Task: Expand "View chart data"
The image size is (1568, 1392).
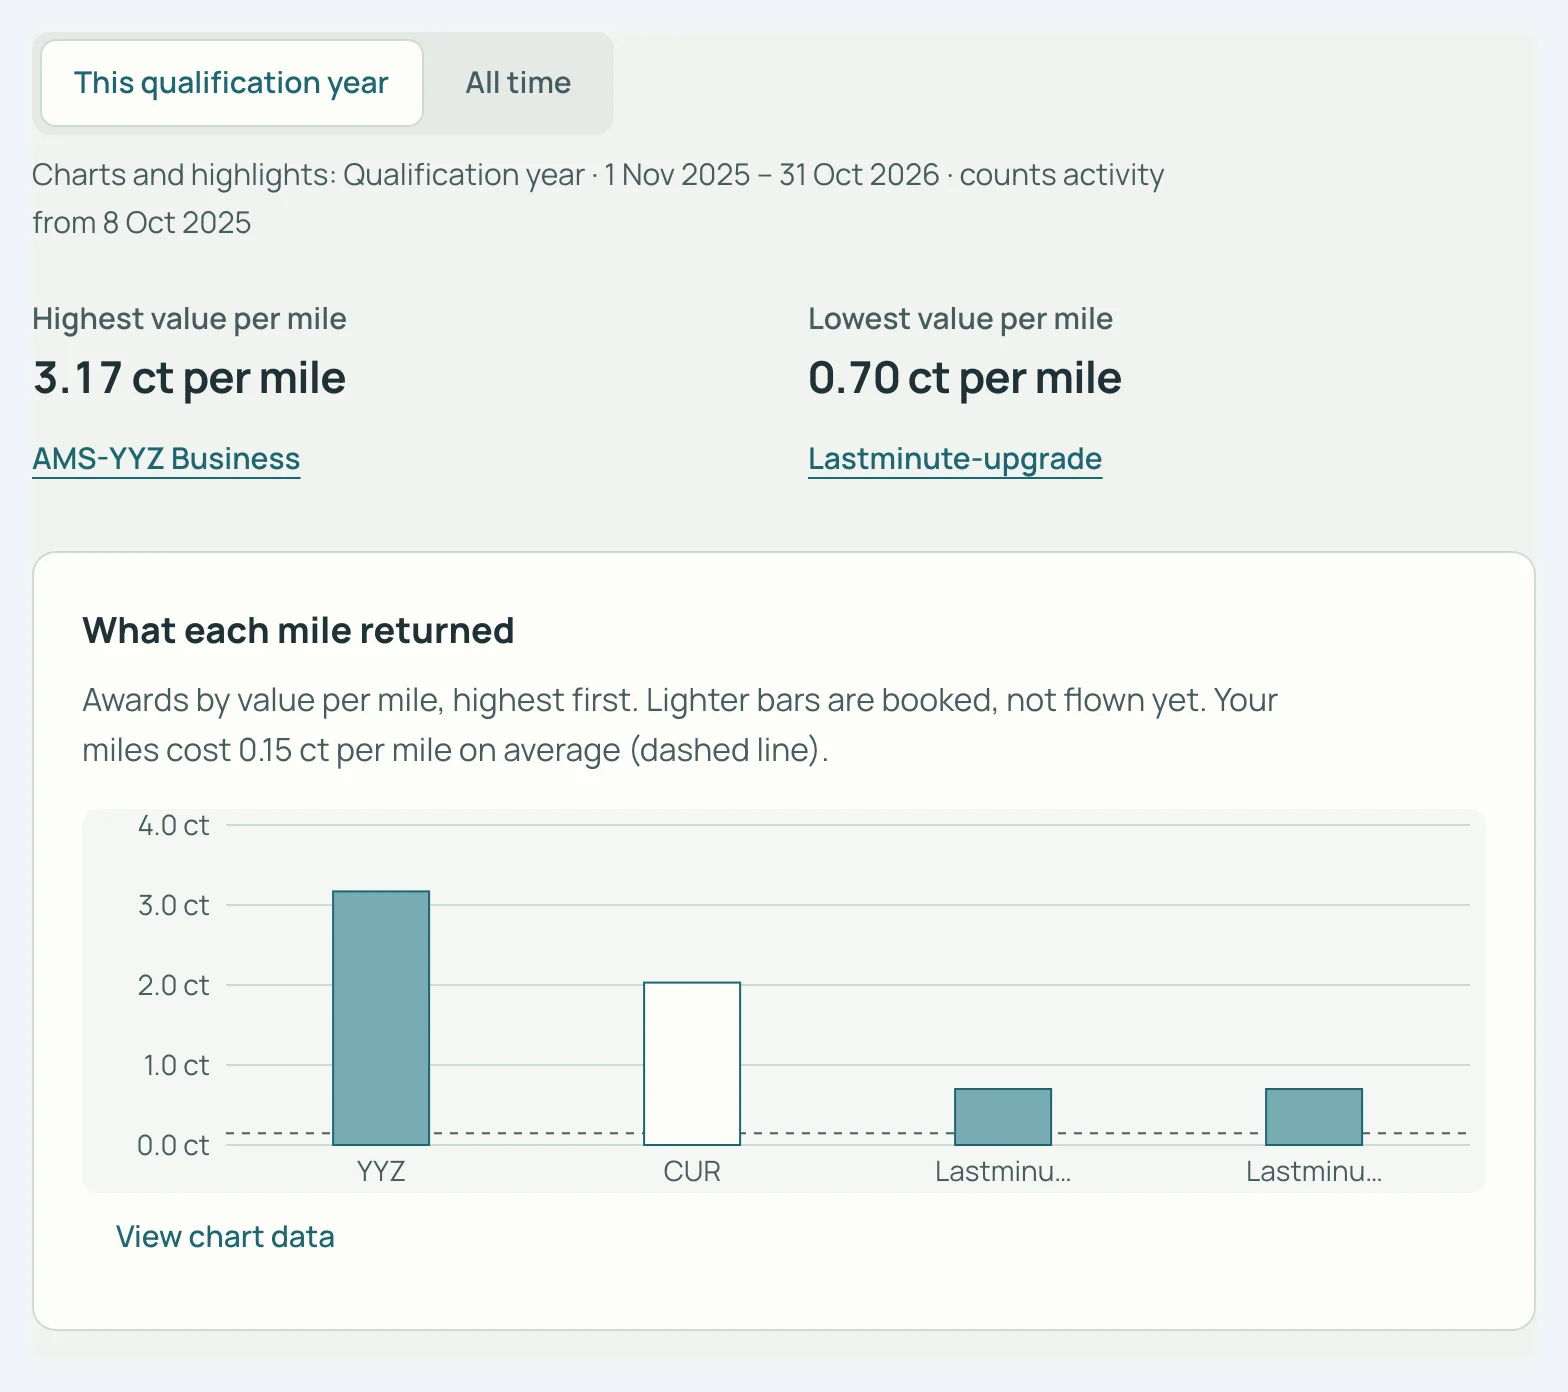Action: click(225, 1237)
